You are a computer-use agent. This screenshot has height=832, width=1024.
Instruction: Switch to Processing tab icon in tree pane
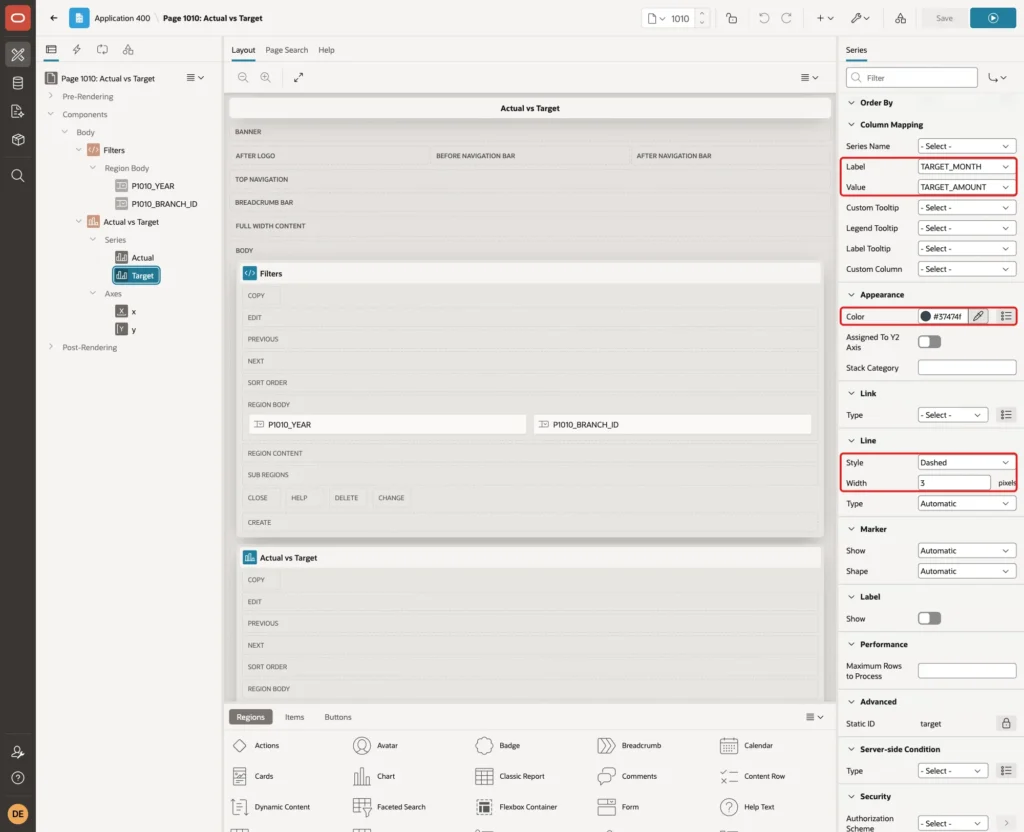click(102, 50)
